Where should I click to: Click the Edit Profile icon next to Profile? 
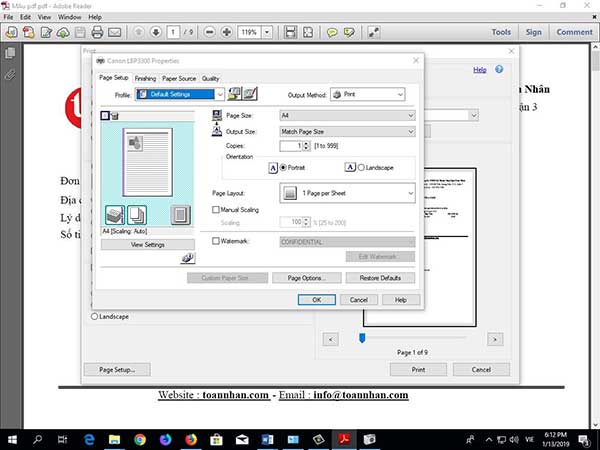tap(251, 94)
